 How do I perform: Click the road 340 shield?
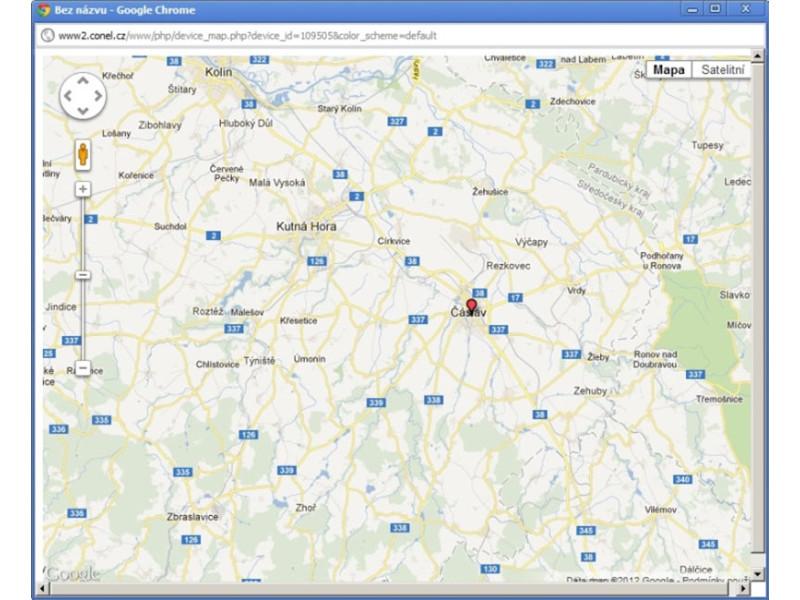pyautogui.click(x=682, y=479)
